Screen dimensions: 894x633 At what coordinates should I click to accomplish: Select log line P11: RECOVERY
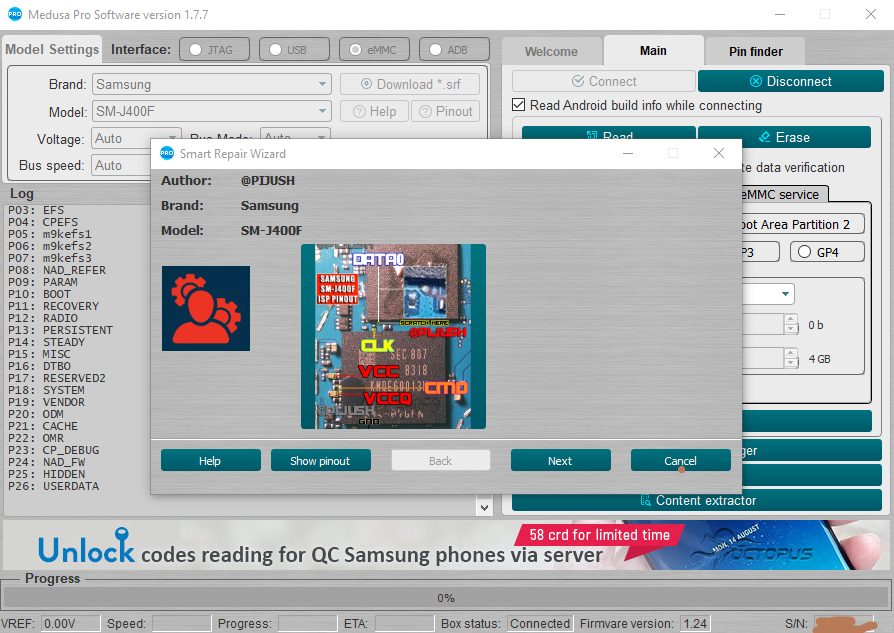(x=54, y=306)
